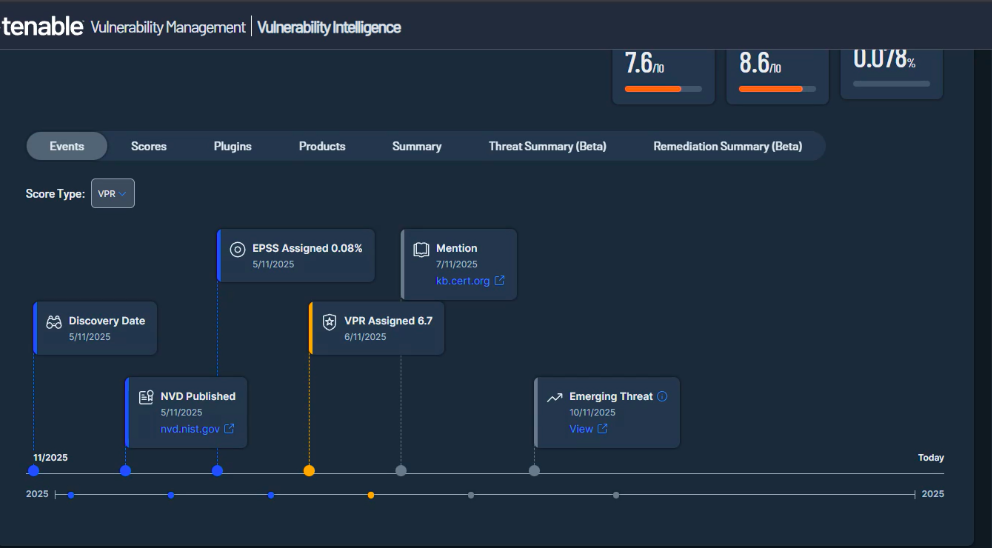992x548 pixels.
Task: Click the Vulnerability Intelligence header title
Action: [329, 27]
